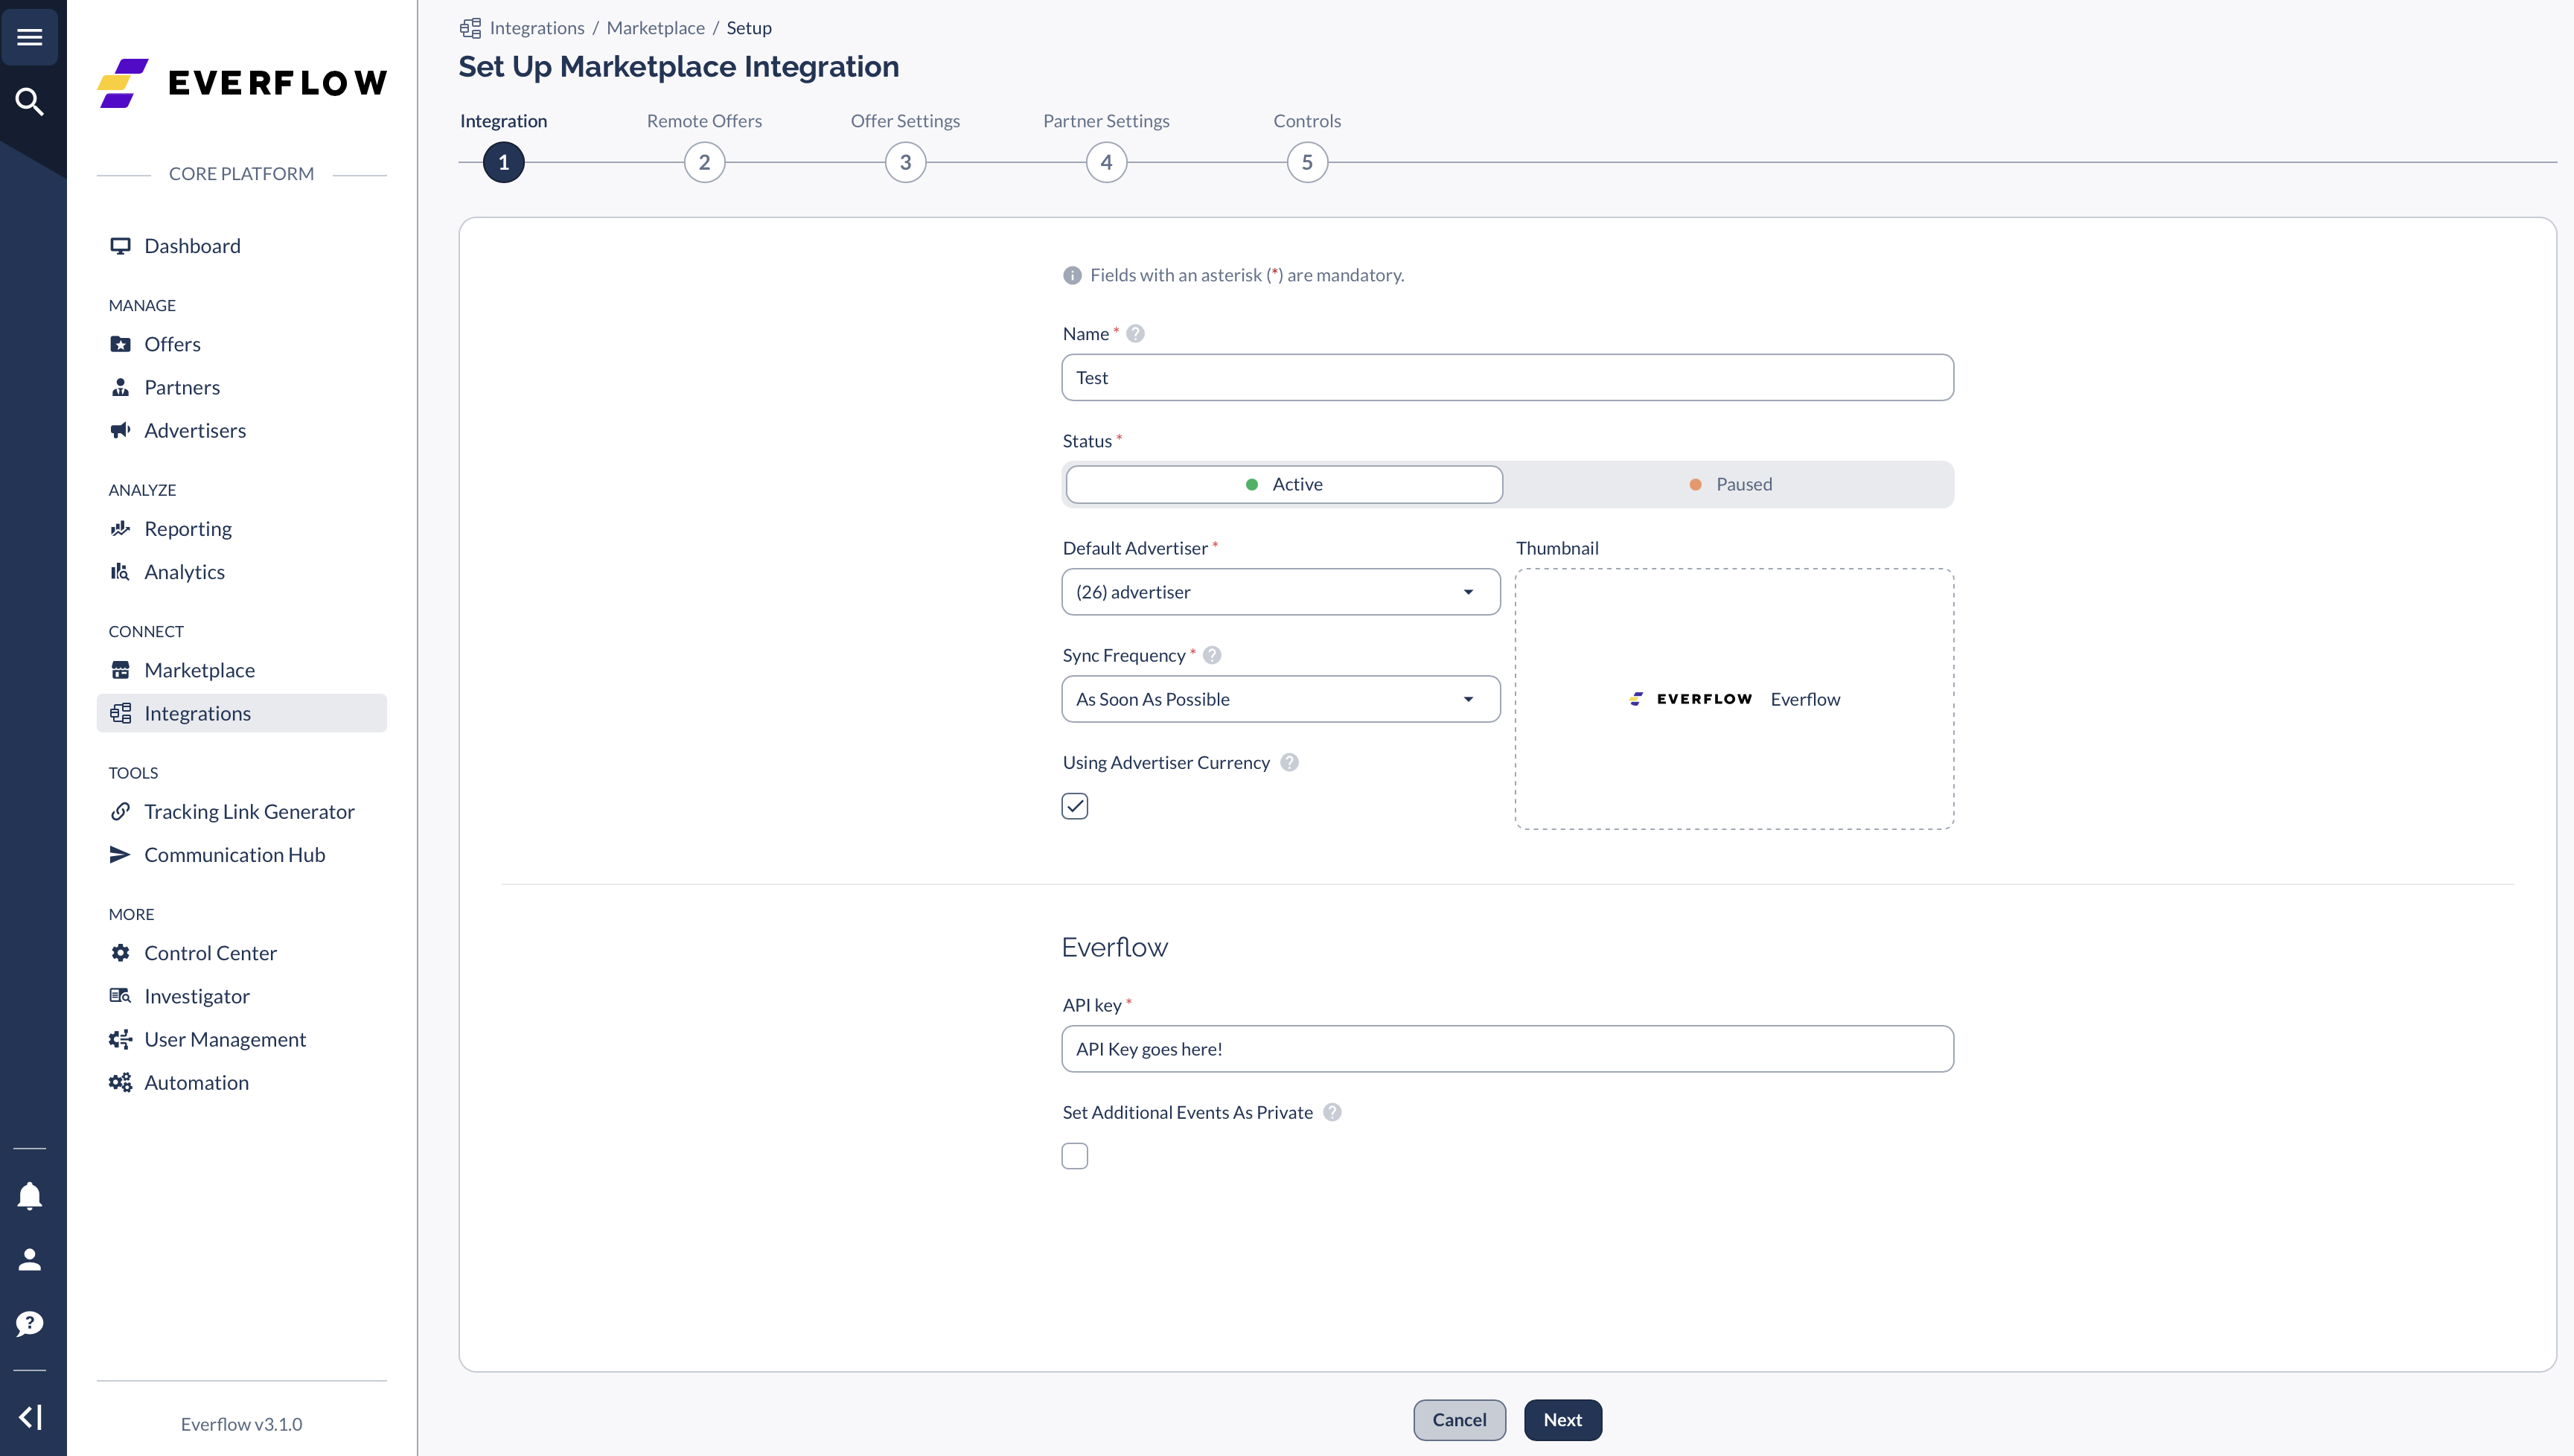Click the Investigator icon
The image size is (2574, 1456).
tap(120, 996)
